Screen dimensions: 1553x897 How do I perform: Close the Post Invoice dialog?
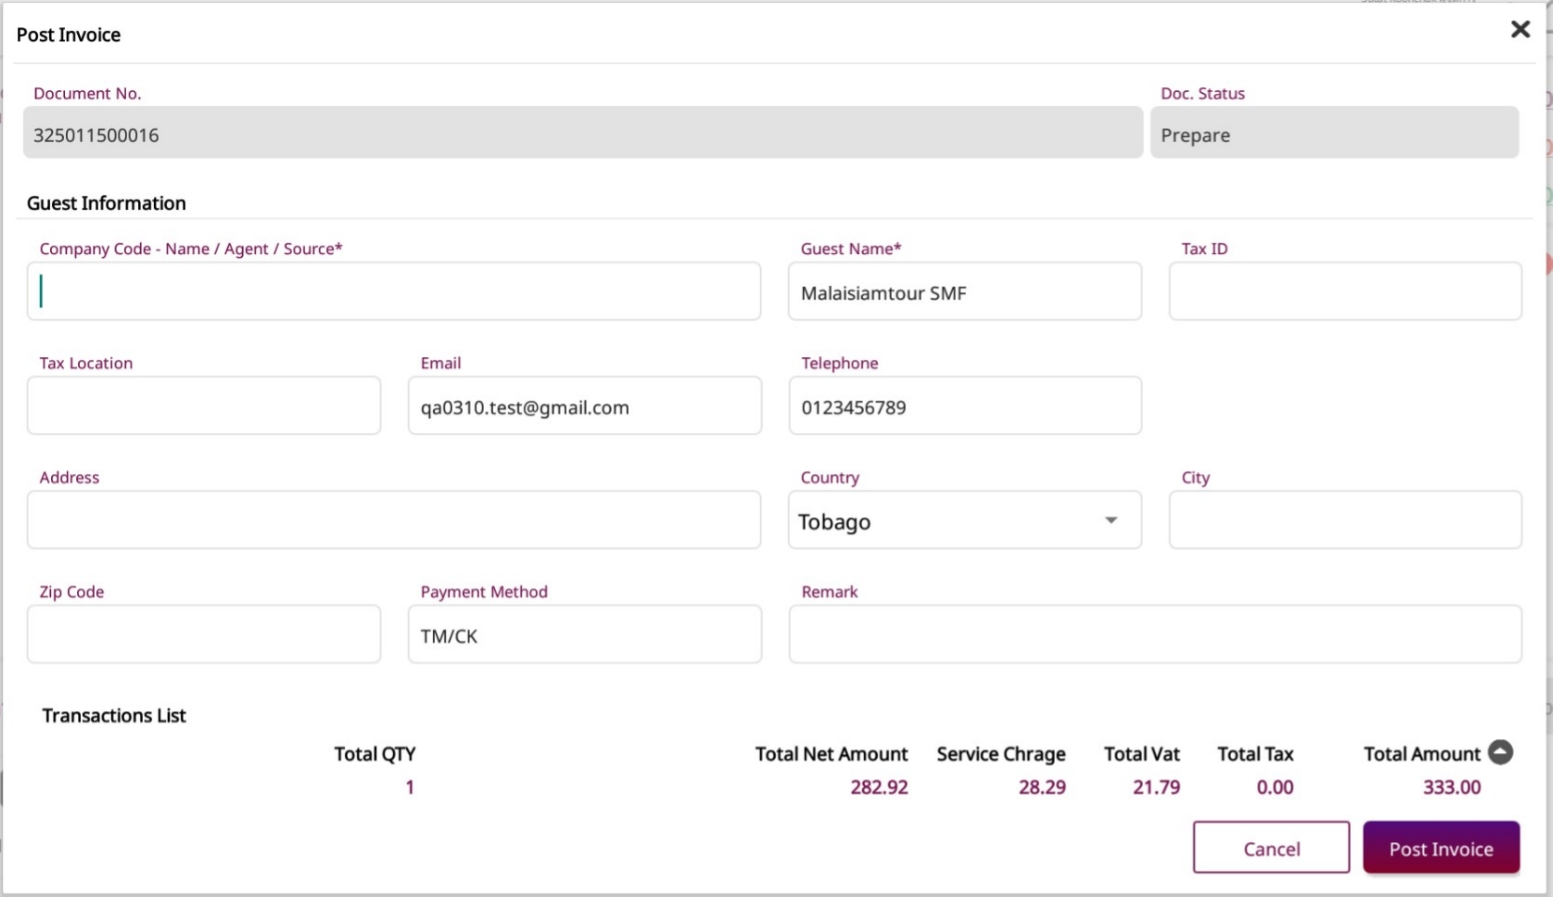point(1520,30)
